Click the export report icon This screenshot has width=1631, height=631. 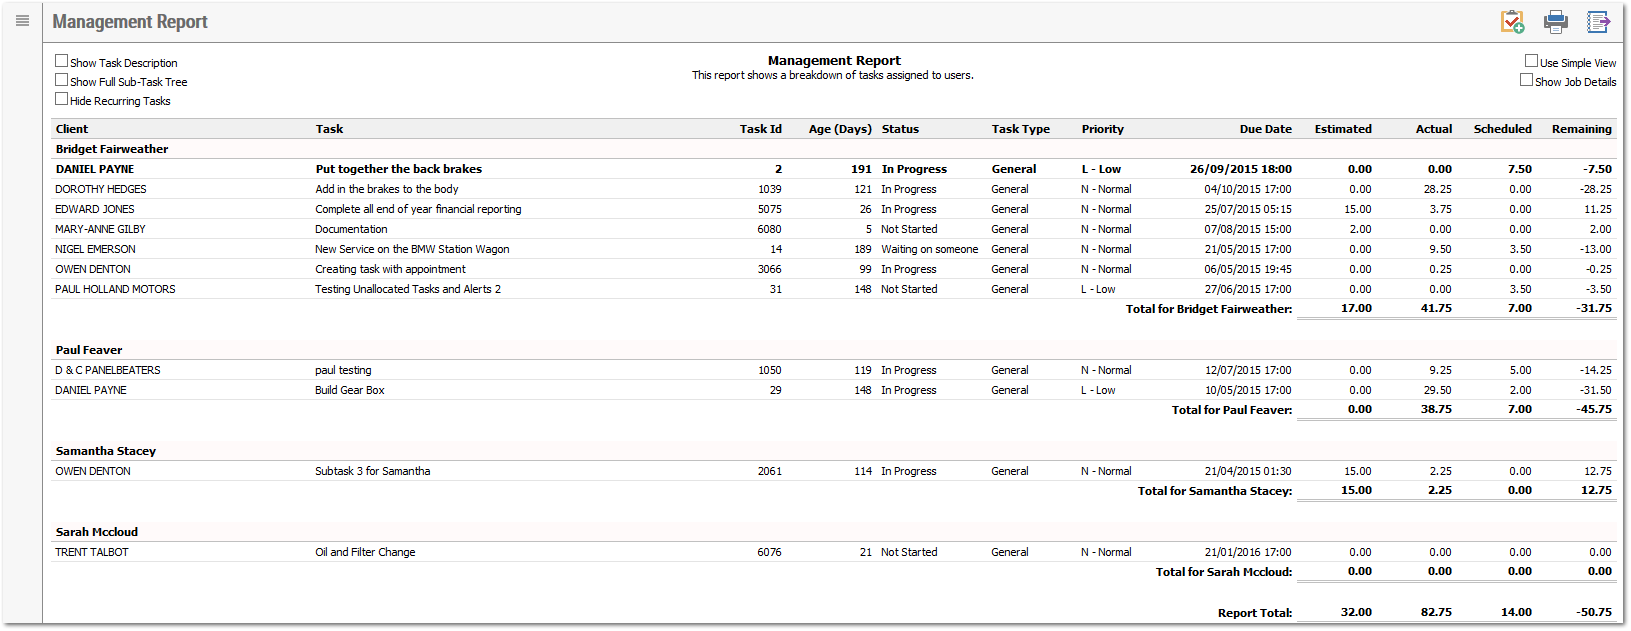point(1599,21)
